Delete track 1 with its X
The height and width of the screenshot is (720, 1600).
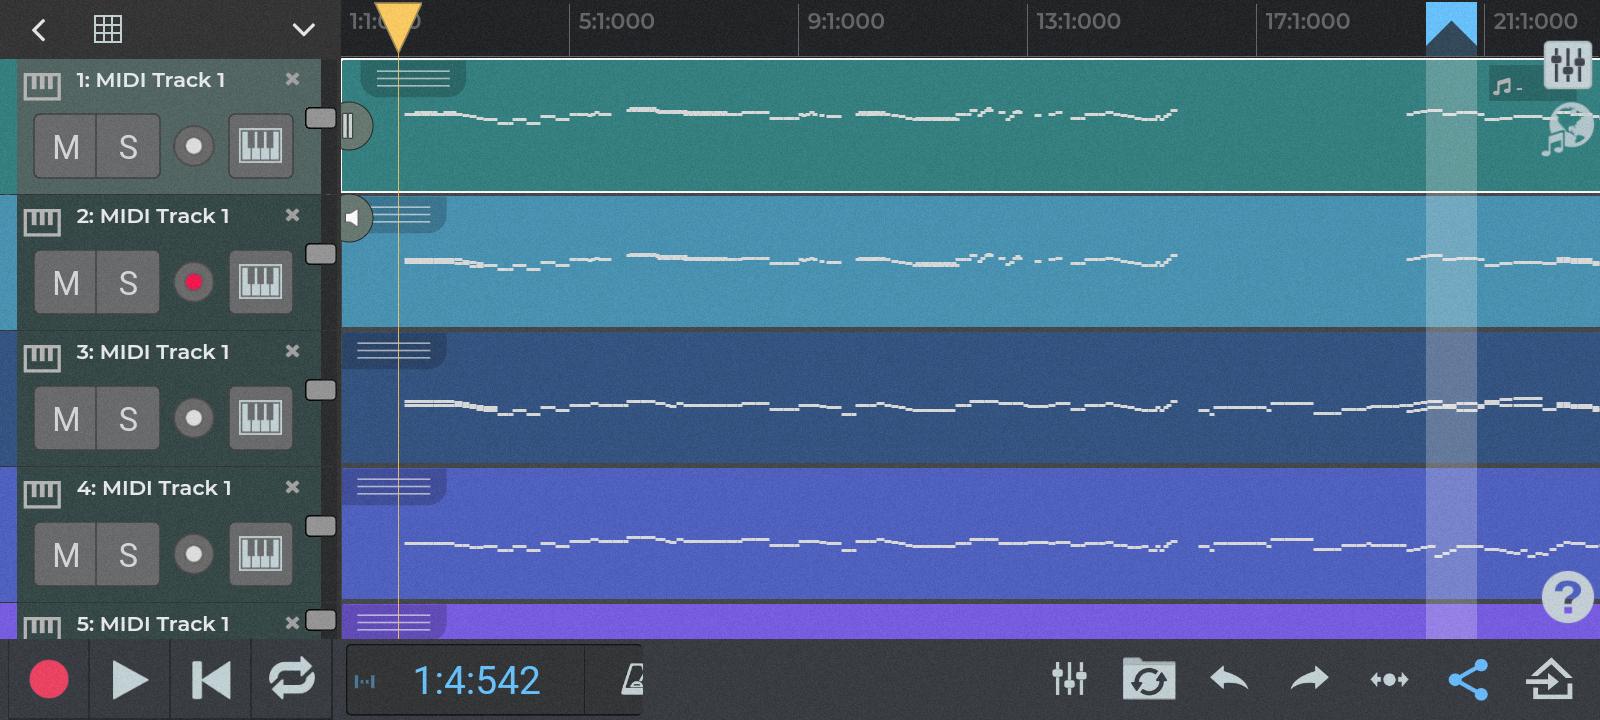[292, 79]
